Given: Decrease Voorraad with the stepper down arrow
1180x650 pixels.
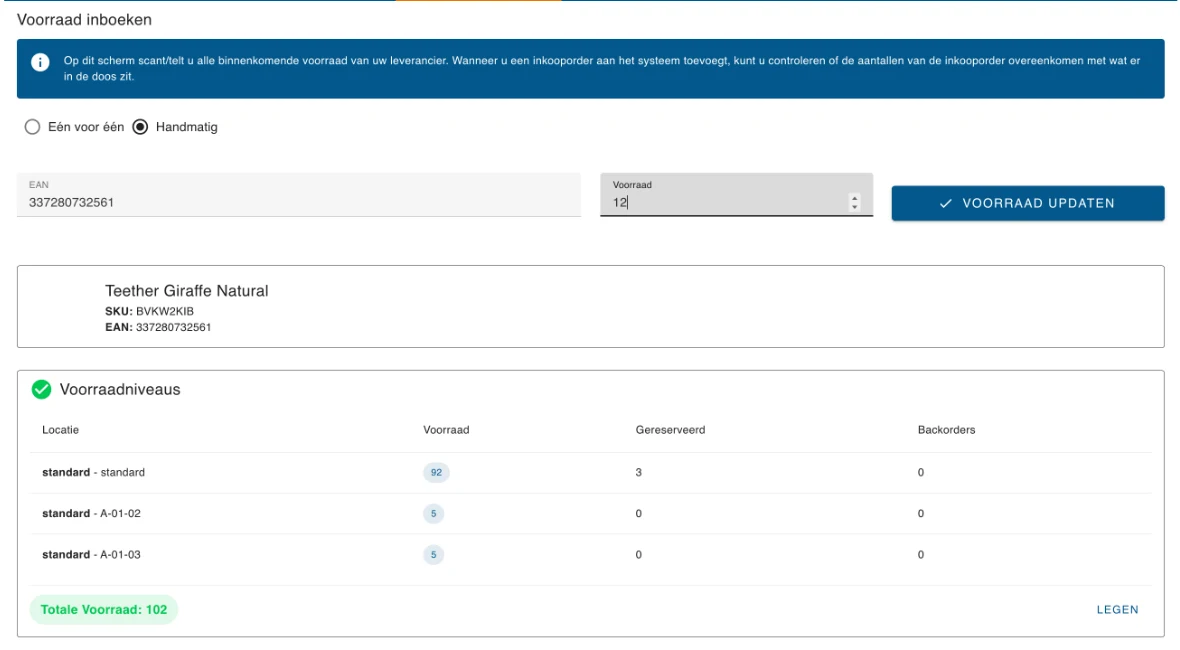Looking at the screenshot, I should pos(854,207).
